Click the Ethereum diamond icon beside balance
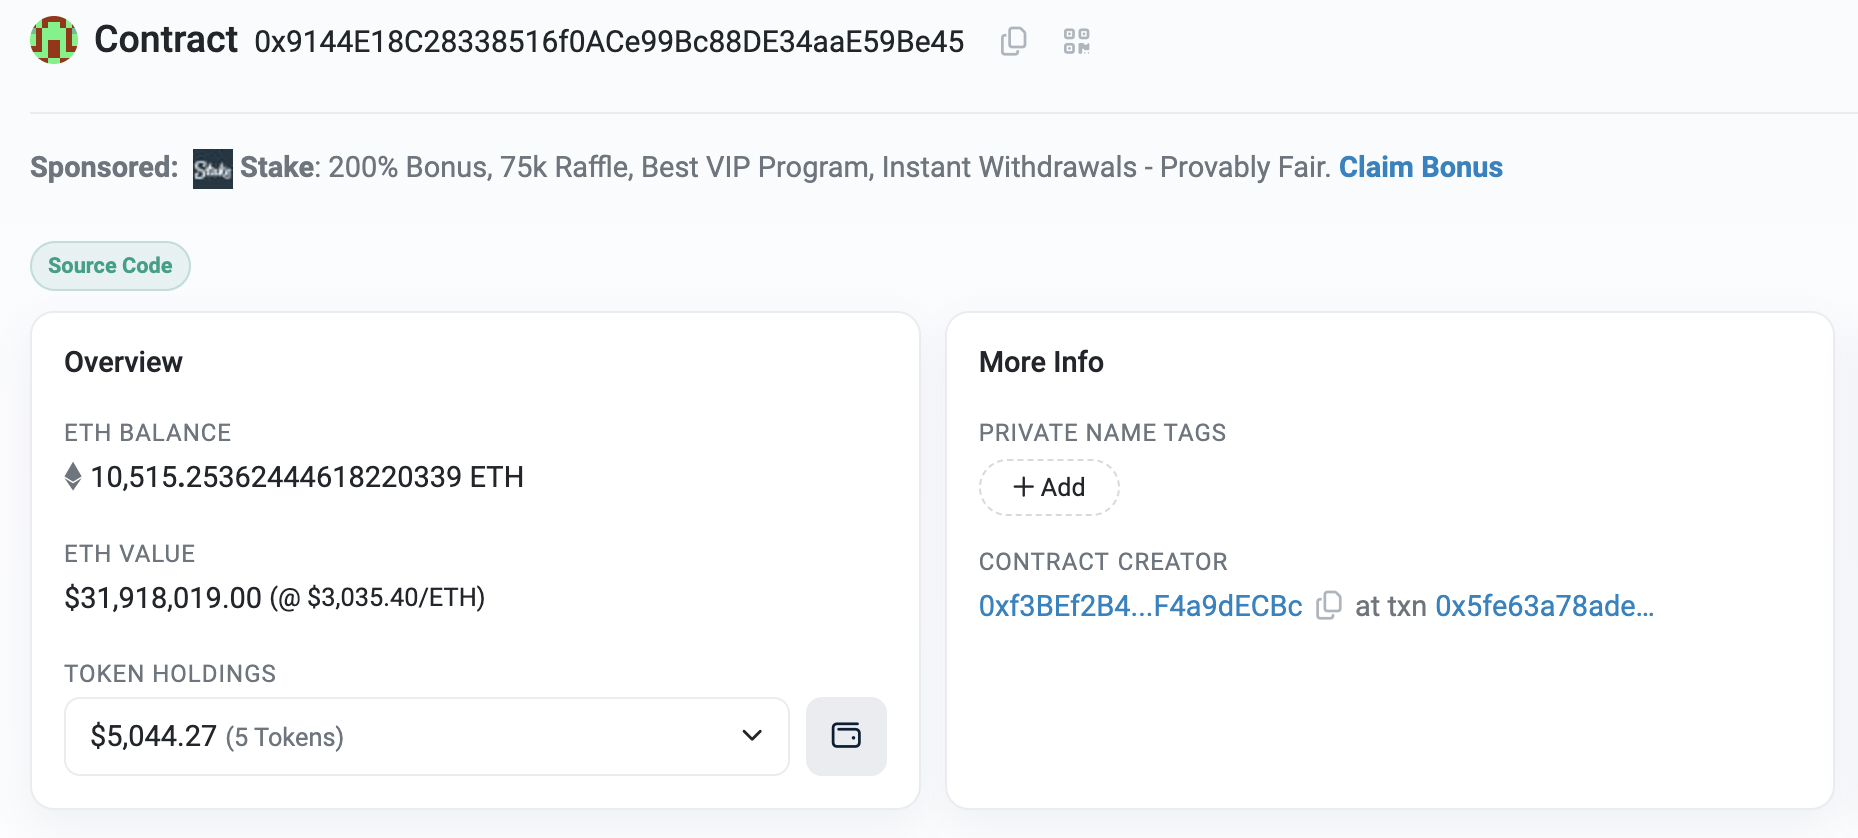1858x838 pixels. click(x=73, y=477)
